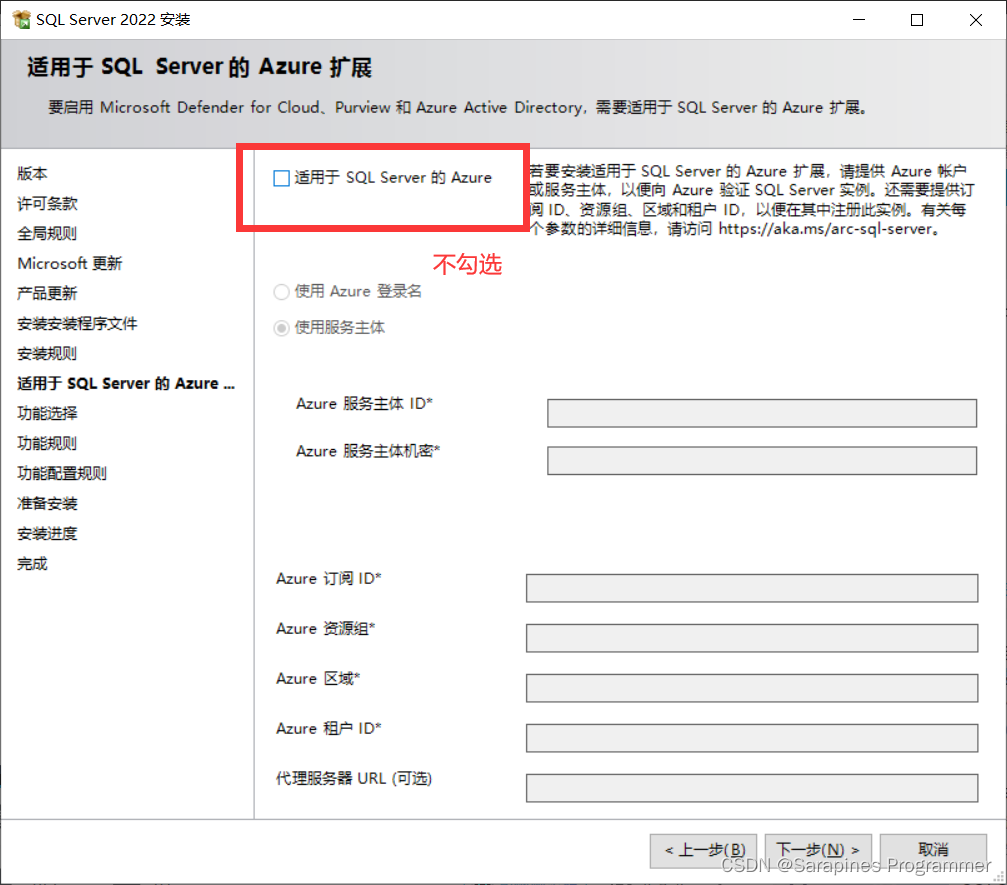Select the 安装安装程序文件 step in the sidebar

77,324
